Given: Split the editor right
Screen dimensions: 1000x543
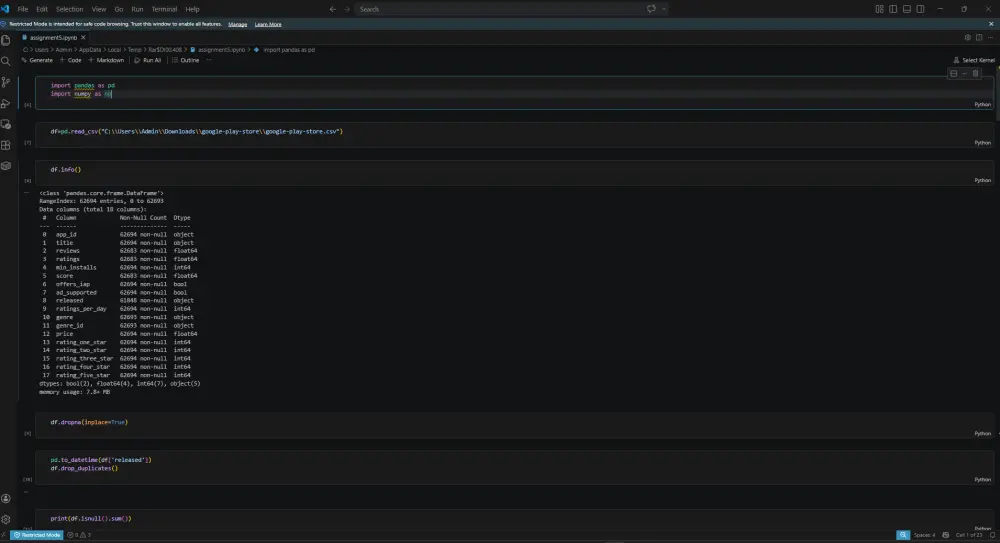Looking at the screenshot, I should pyautogui.click(x=979, y=38).
